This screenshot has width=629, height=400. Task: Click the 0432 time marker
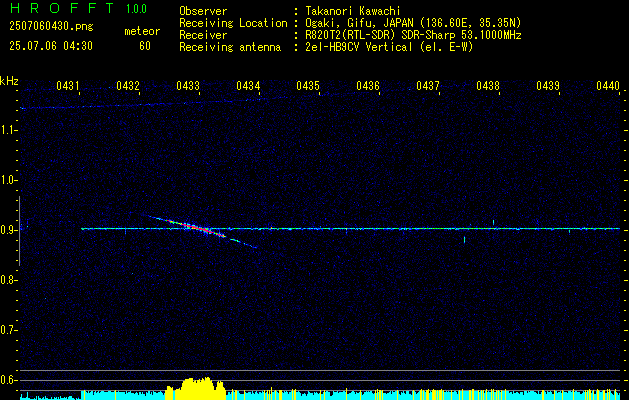pyautogui.click(x=128, y=85)
